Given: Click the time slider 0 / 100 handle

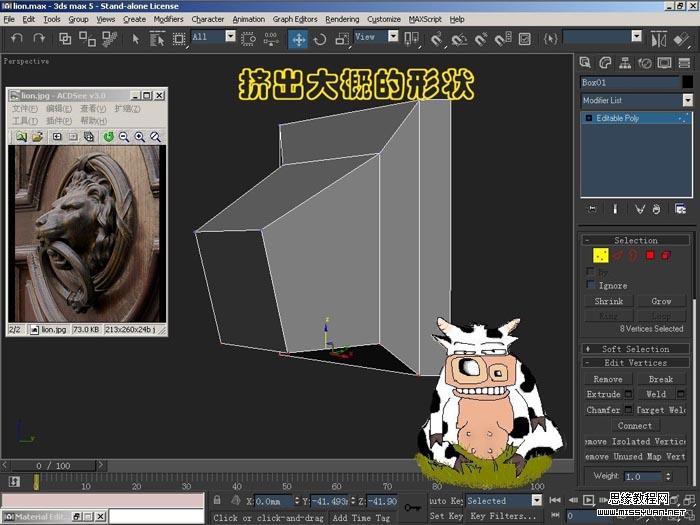Looking at the screenshot, I should 53,466.
